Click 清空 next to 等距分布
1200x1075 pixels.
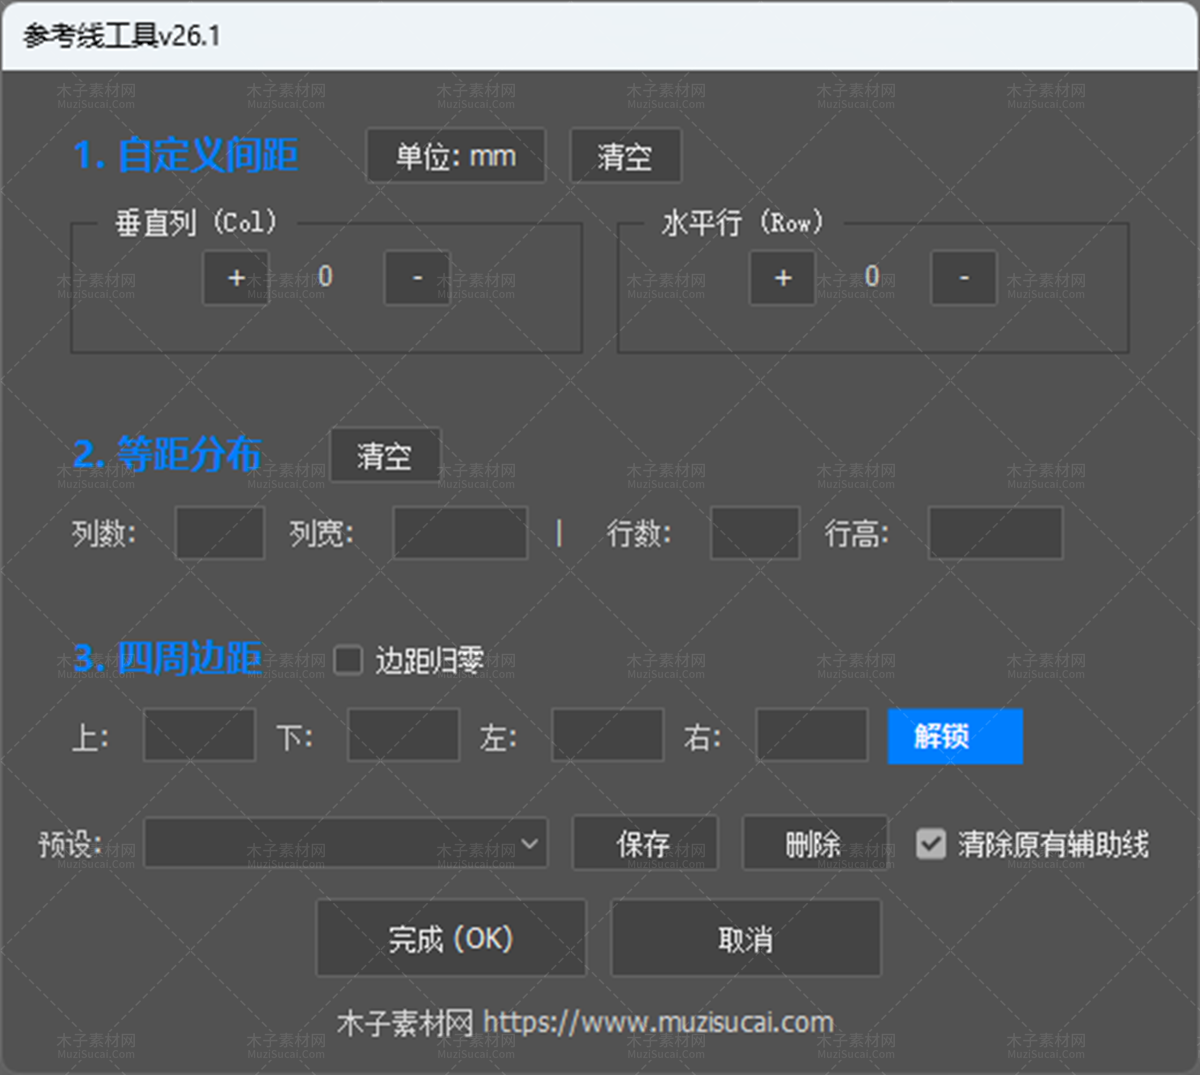(385, 456)
